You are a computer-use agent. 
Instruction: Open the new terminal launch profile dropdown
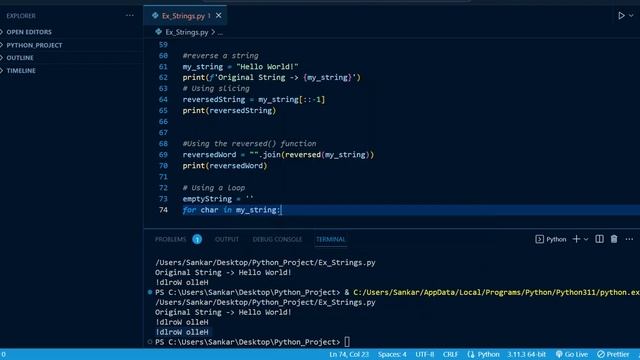tap(586, 239)
